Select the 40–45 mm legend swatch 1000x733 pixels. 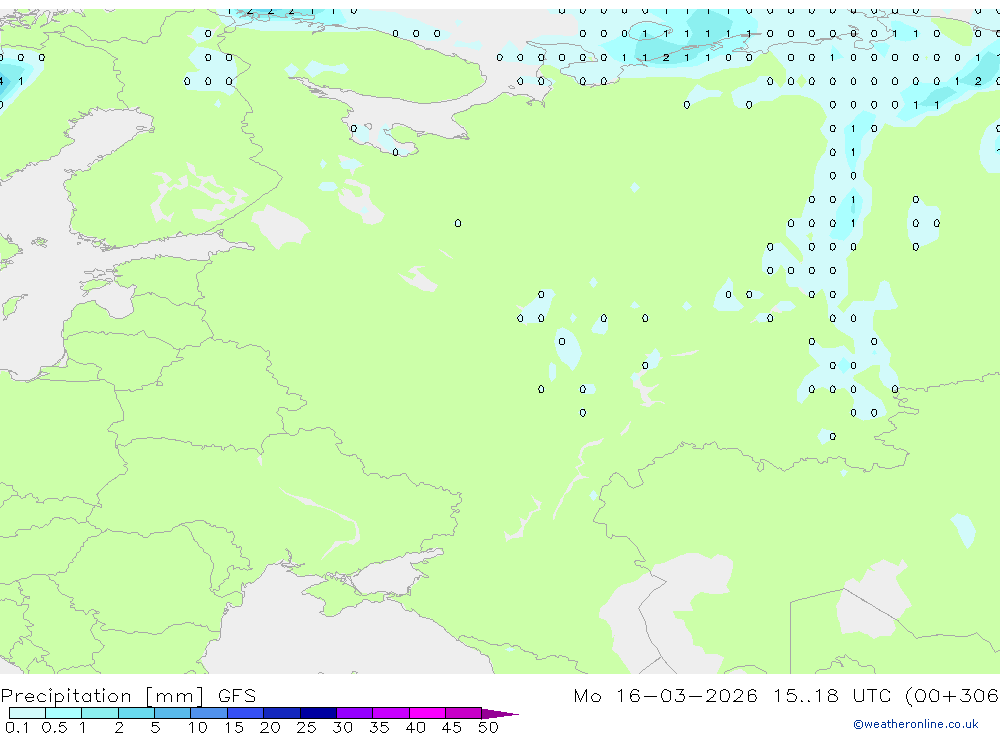click(x=427, y=713)
